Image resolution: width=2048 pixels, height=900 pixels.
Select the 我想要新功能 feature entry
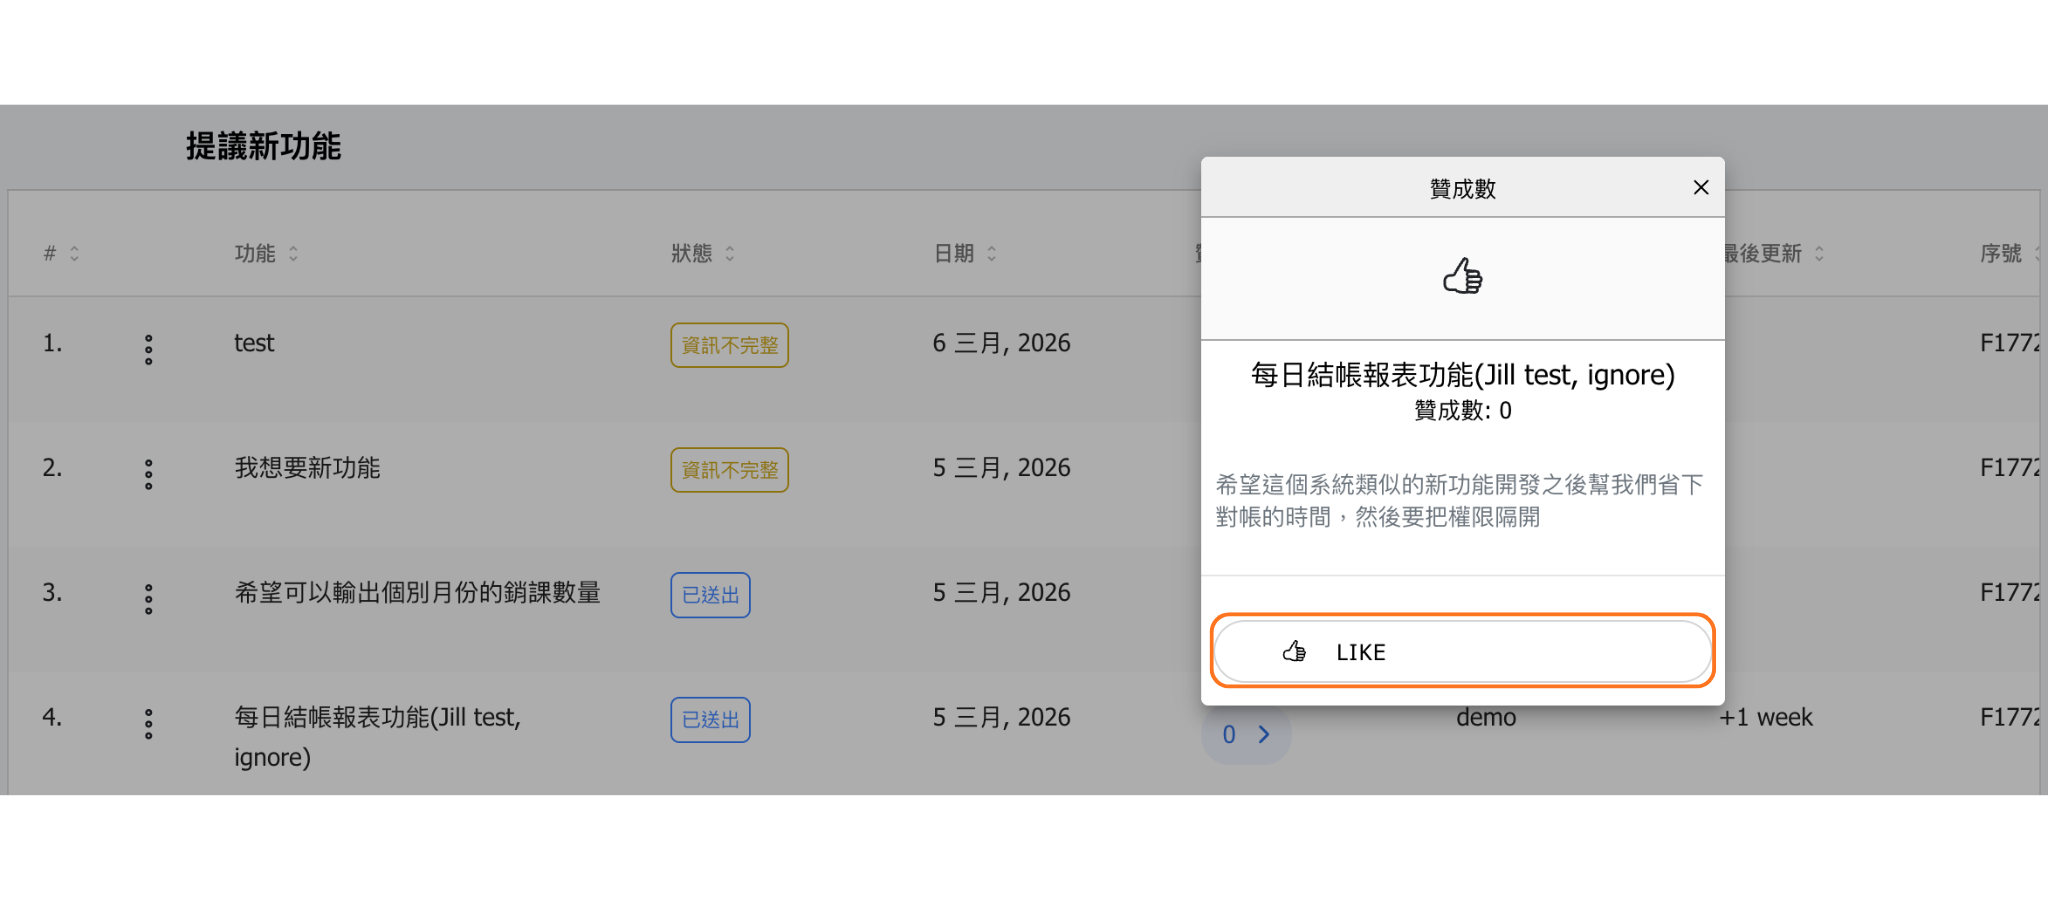[x=307, y=468]
